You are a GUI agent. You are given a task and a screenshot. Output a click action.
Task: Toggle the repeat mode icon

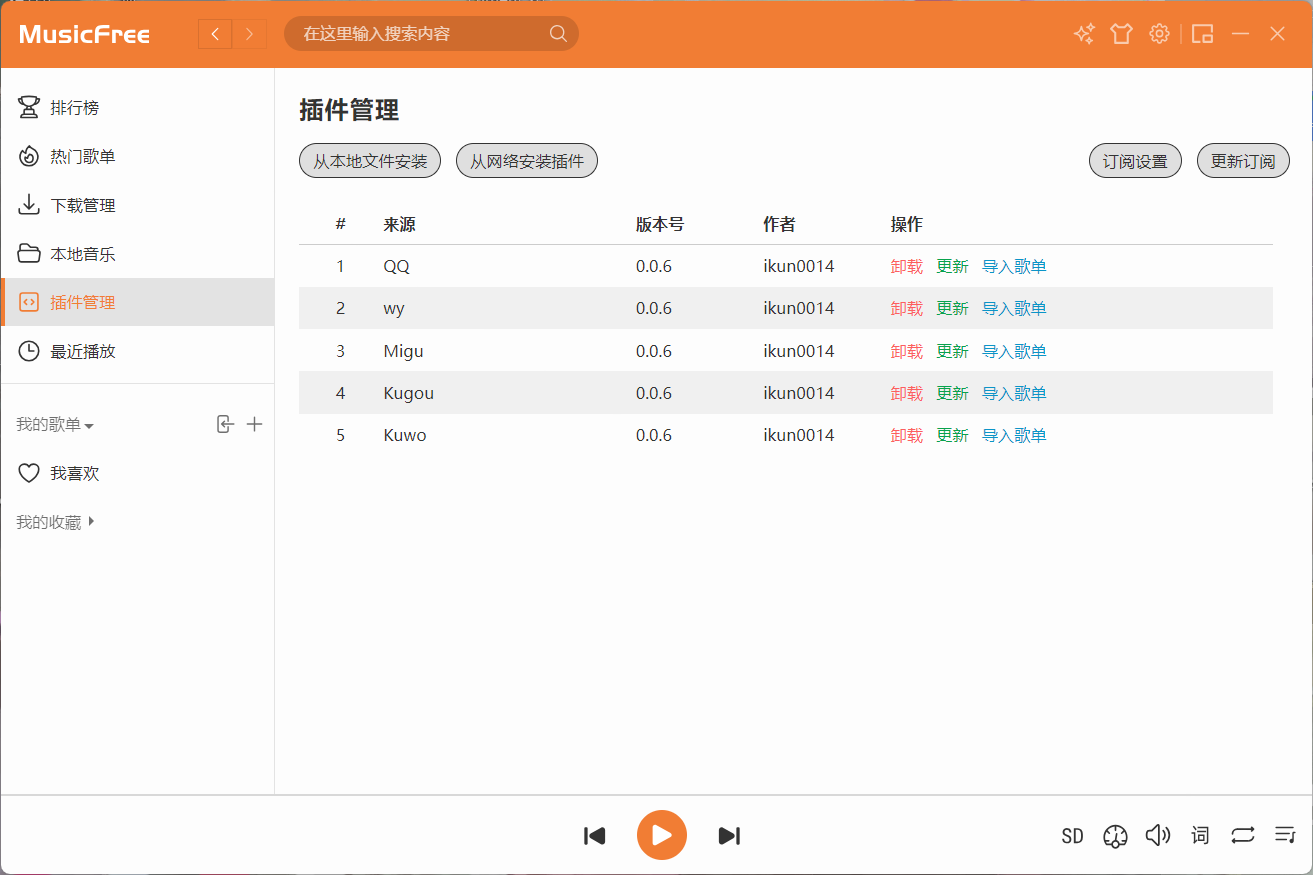click(1243, 835)
